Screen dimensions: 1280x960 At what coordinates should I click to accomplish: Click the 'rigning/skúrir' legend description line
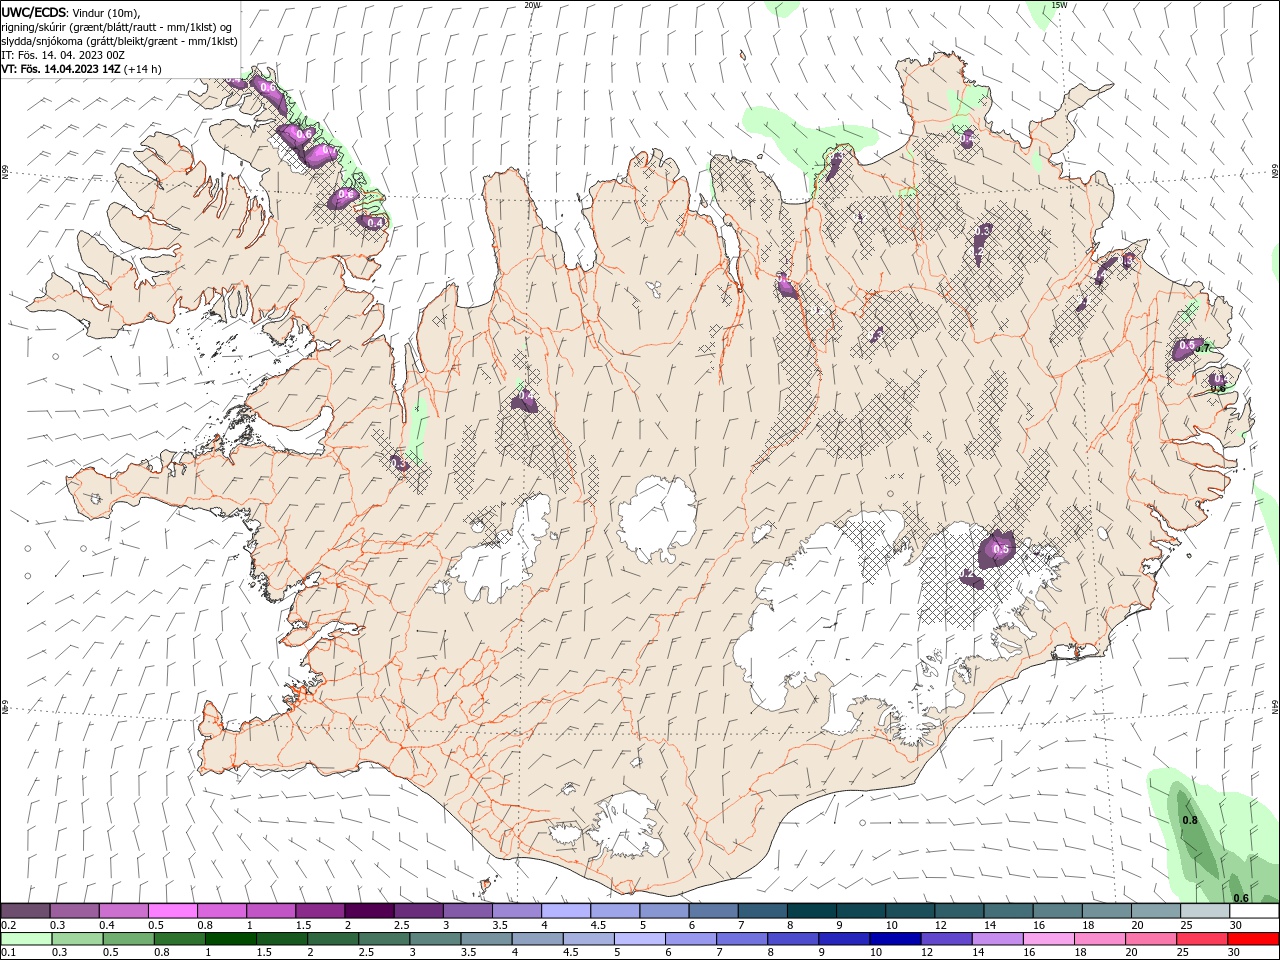tap(117, 27)
